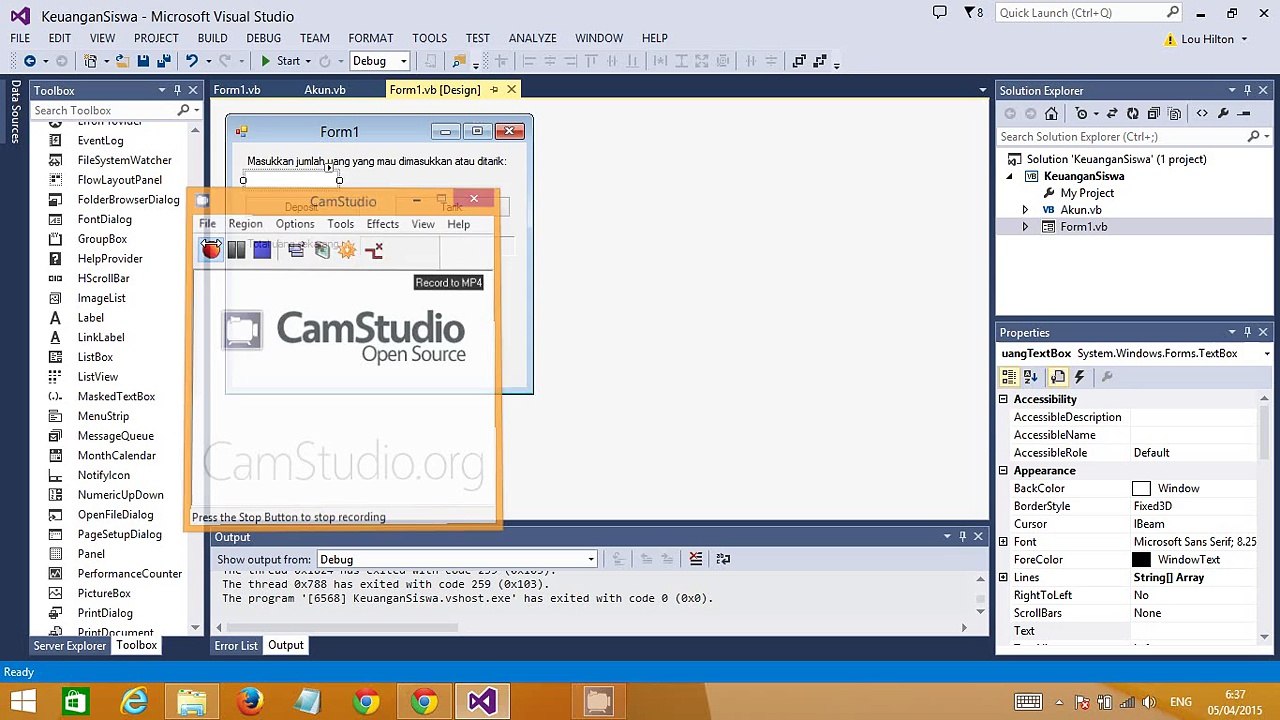Open Firefox from the taskbar
Viewport: 1280px width, 720px height.
point(250,701)
